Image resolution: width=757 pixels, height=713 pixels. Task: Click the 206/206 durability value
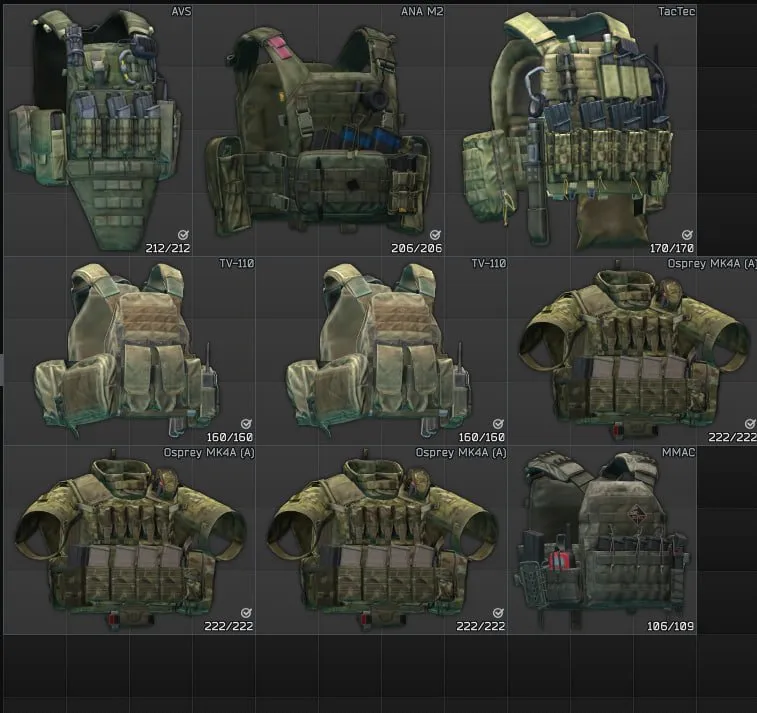(417, 248)
